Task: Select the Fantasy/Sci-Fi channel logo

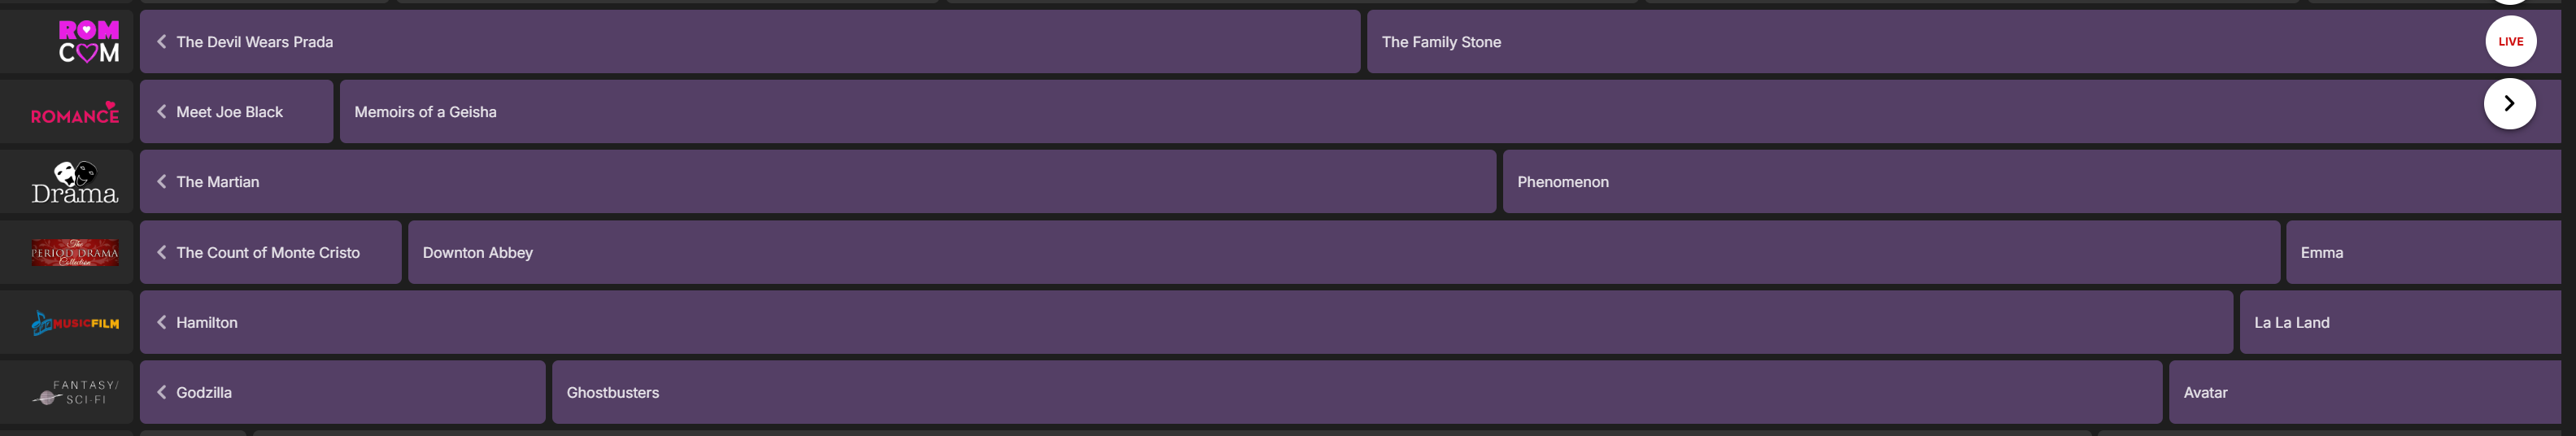Action: 75,393
